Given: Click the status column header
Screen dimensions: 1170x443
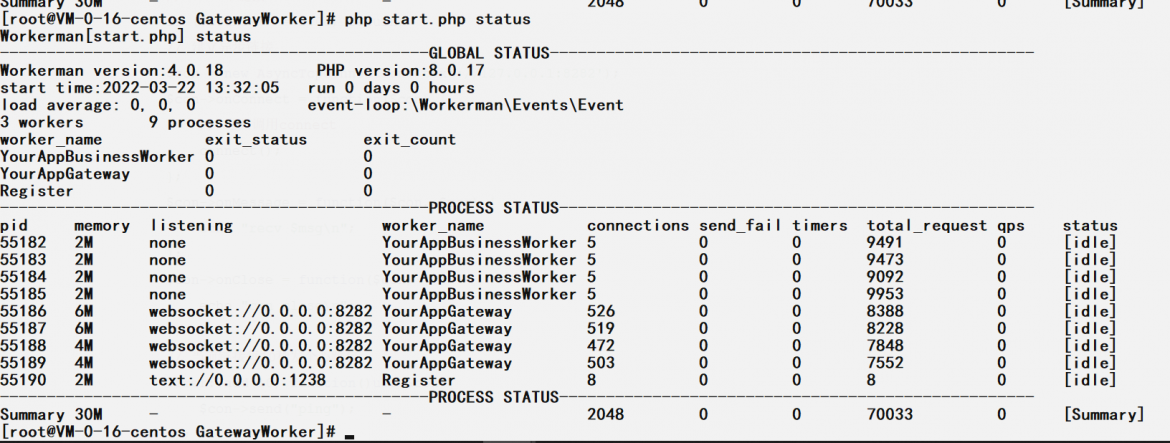Looking at the screenshot, I should click(1090, 225).
